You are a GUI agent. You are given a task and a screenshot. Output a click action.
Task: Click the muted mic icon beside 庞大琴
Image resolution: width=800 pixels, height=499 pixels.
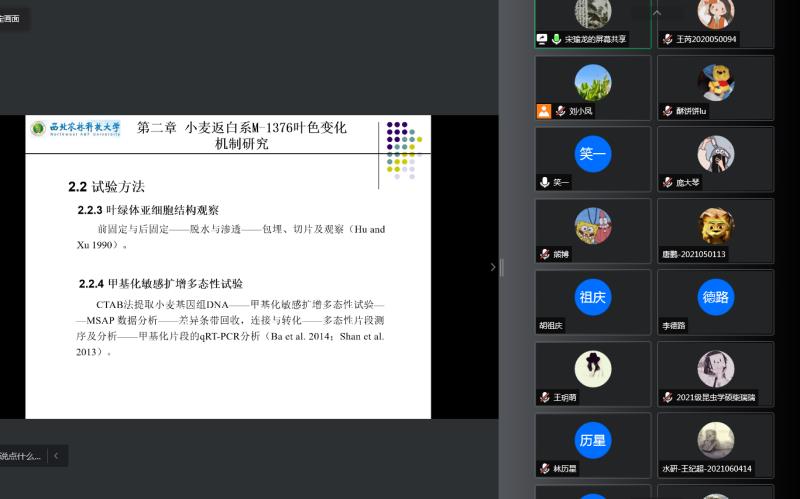tap(667, 182)
